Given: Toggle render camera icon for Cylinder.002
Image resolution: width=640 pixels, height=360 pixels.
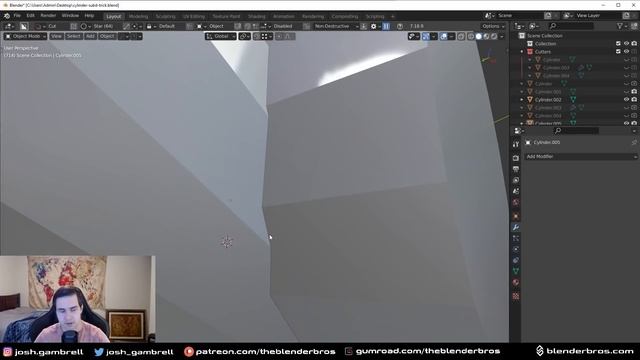Looking at the screenshot, I should [634, 99].
